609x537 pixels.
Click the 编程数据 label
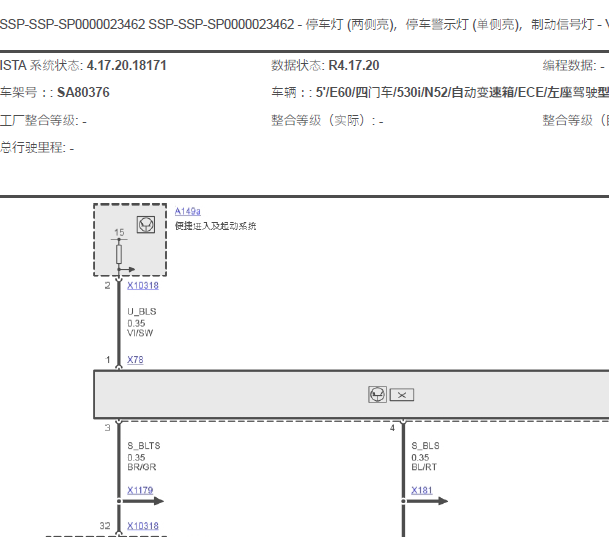click(570, 65)
